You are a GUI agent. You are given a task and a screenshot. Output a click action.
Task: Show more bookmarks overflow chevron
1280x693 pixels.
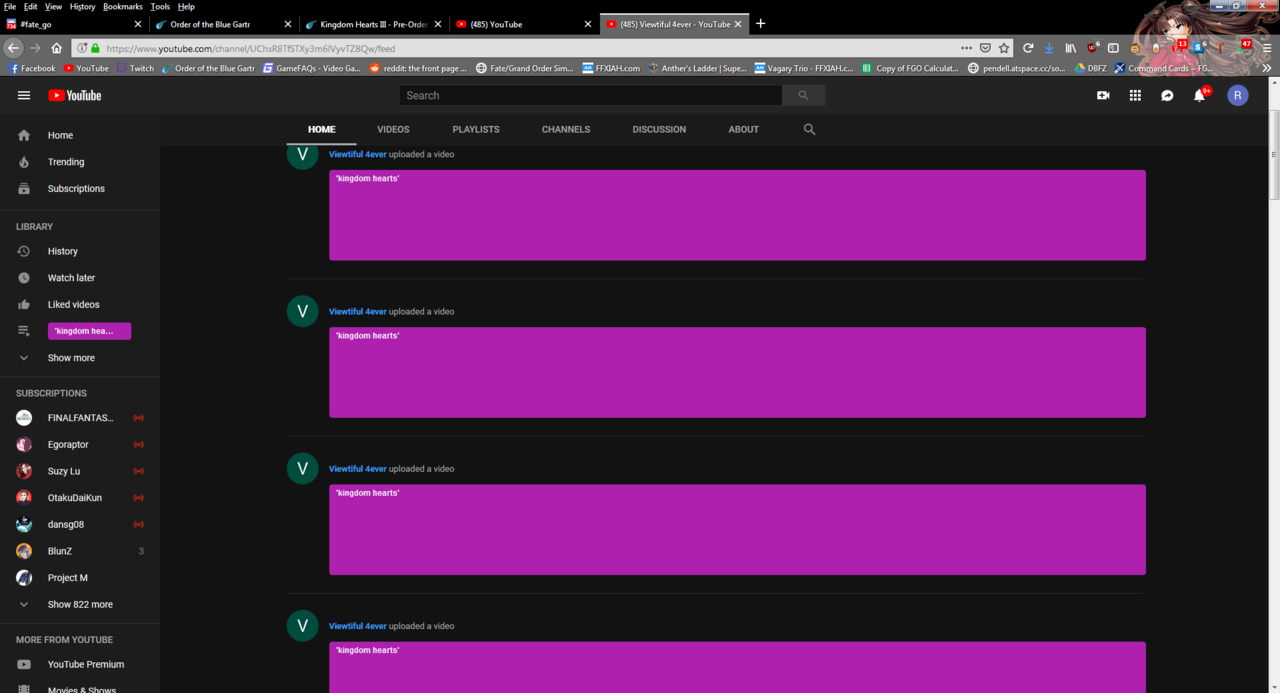coord(1267,68)
